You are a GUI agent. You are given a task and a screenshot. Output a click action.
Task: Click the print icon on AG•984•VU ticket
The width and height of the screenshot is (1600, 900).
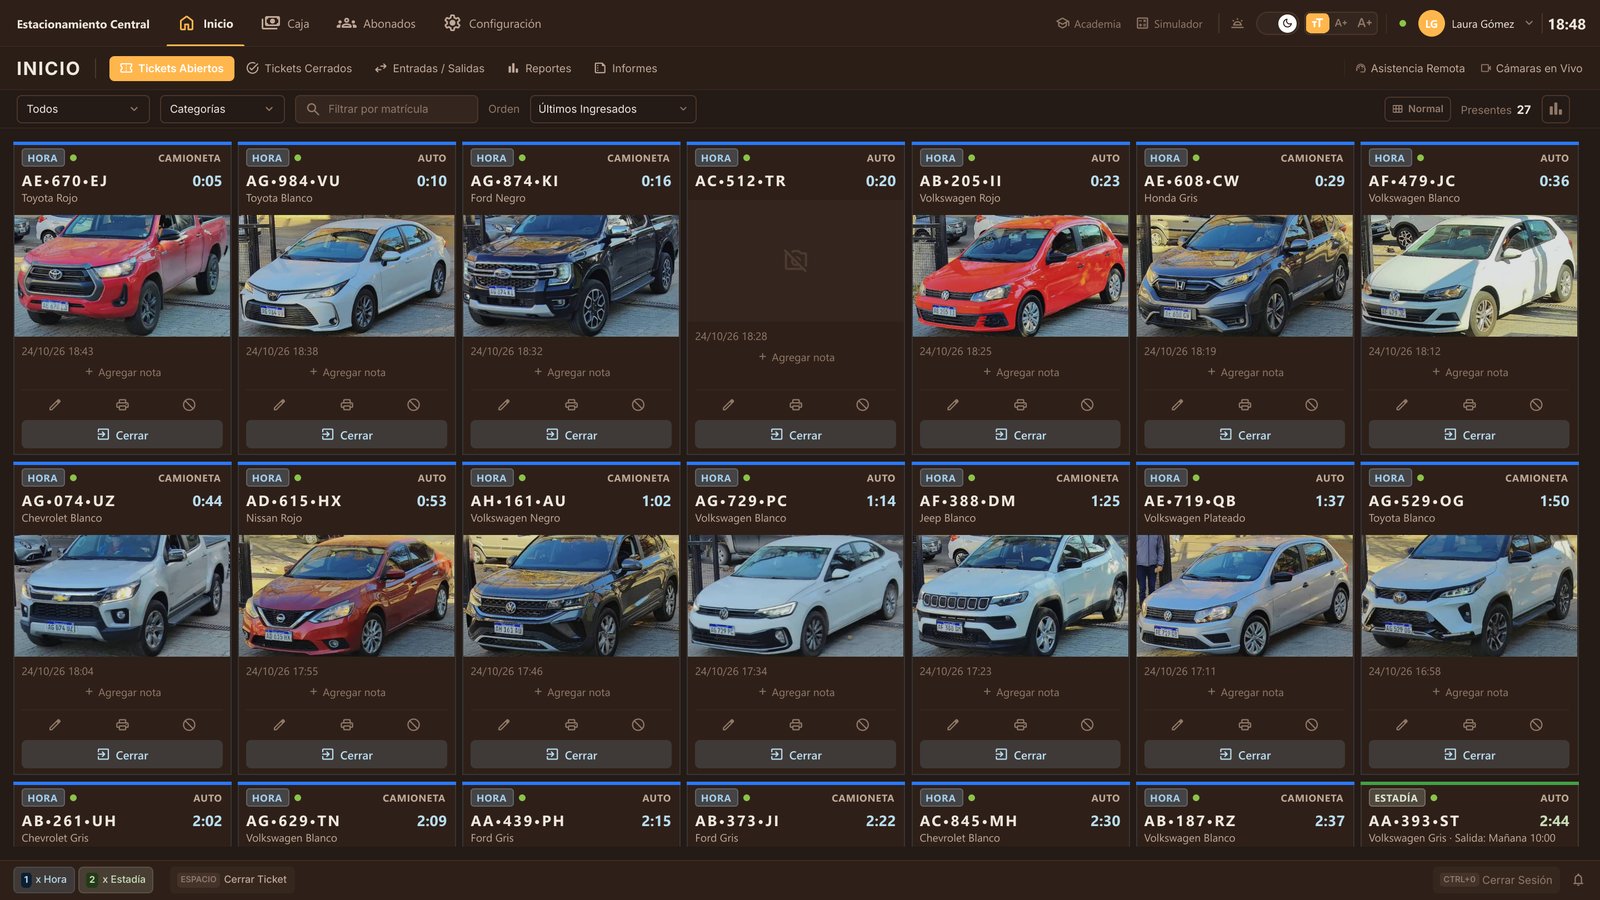click(x=347, y=405)
